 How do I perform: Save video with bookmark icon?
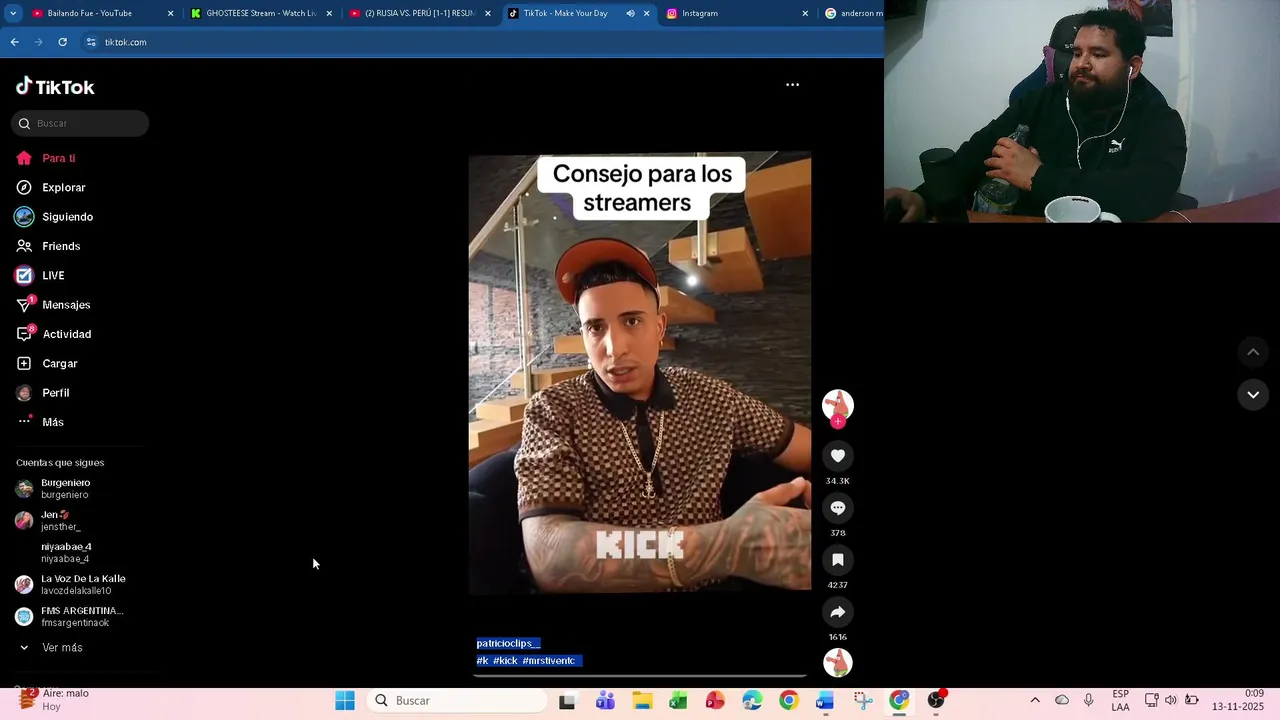coord(838,560)
